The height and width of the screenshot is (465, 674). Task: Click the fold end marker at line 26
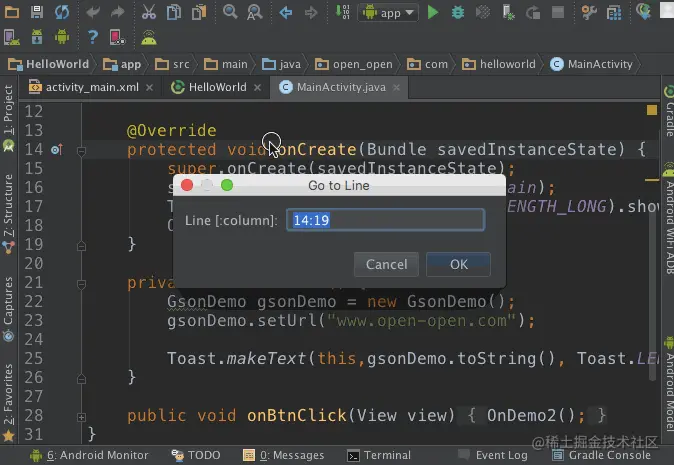[81, 379]
